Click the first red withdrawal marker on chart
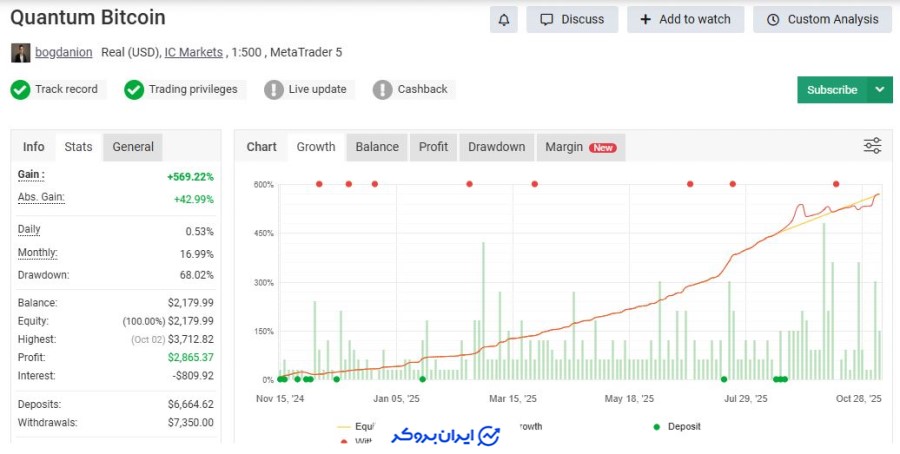 319,184
